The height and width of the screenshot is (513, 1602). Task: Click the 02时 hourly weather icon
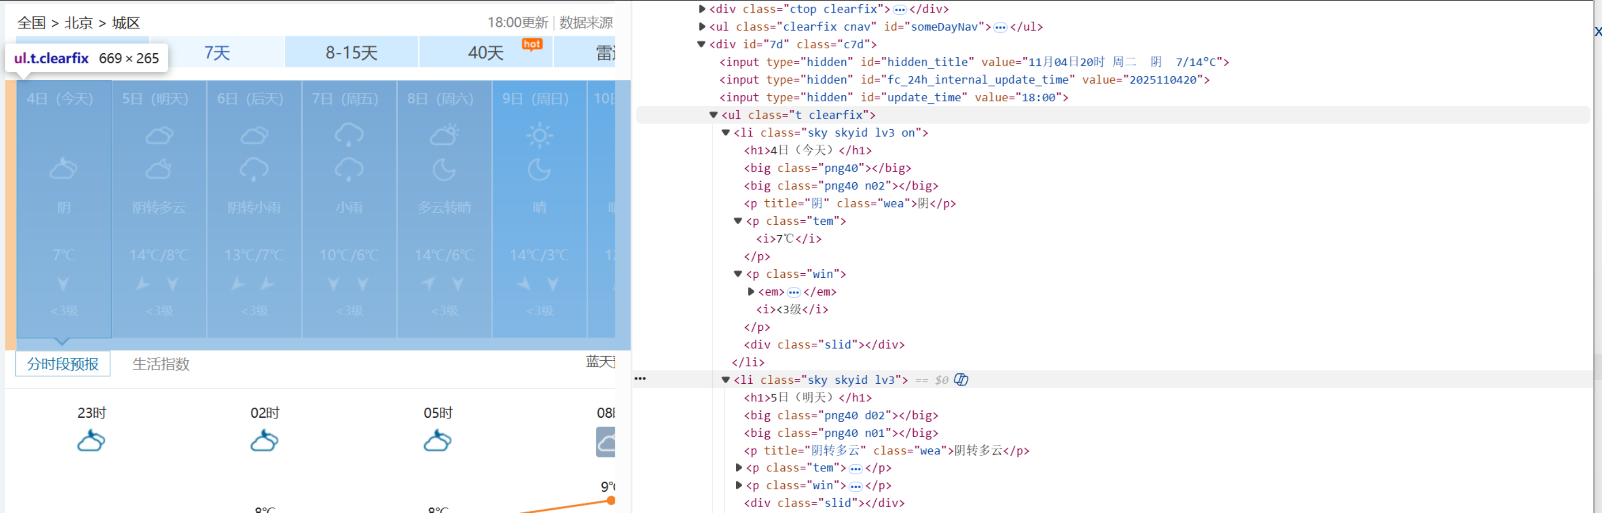tap(264, 440)
